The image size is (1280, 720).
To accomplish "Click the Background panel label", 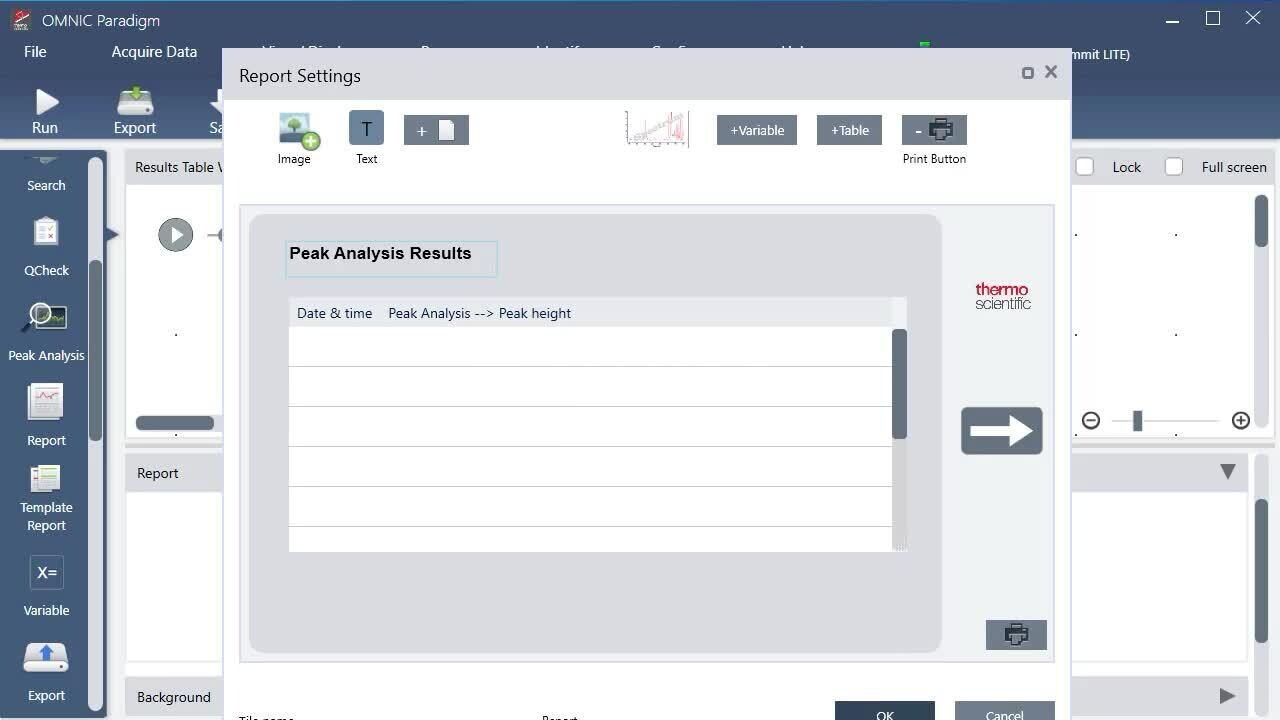I will click(x=173, y=697).
